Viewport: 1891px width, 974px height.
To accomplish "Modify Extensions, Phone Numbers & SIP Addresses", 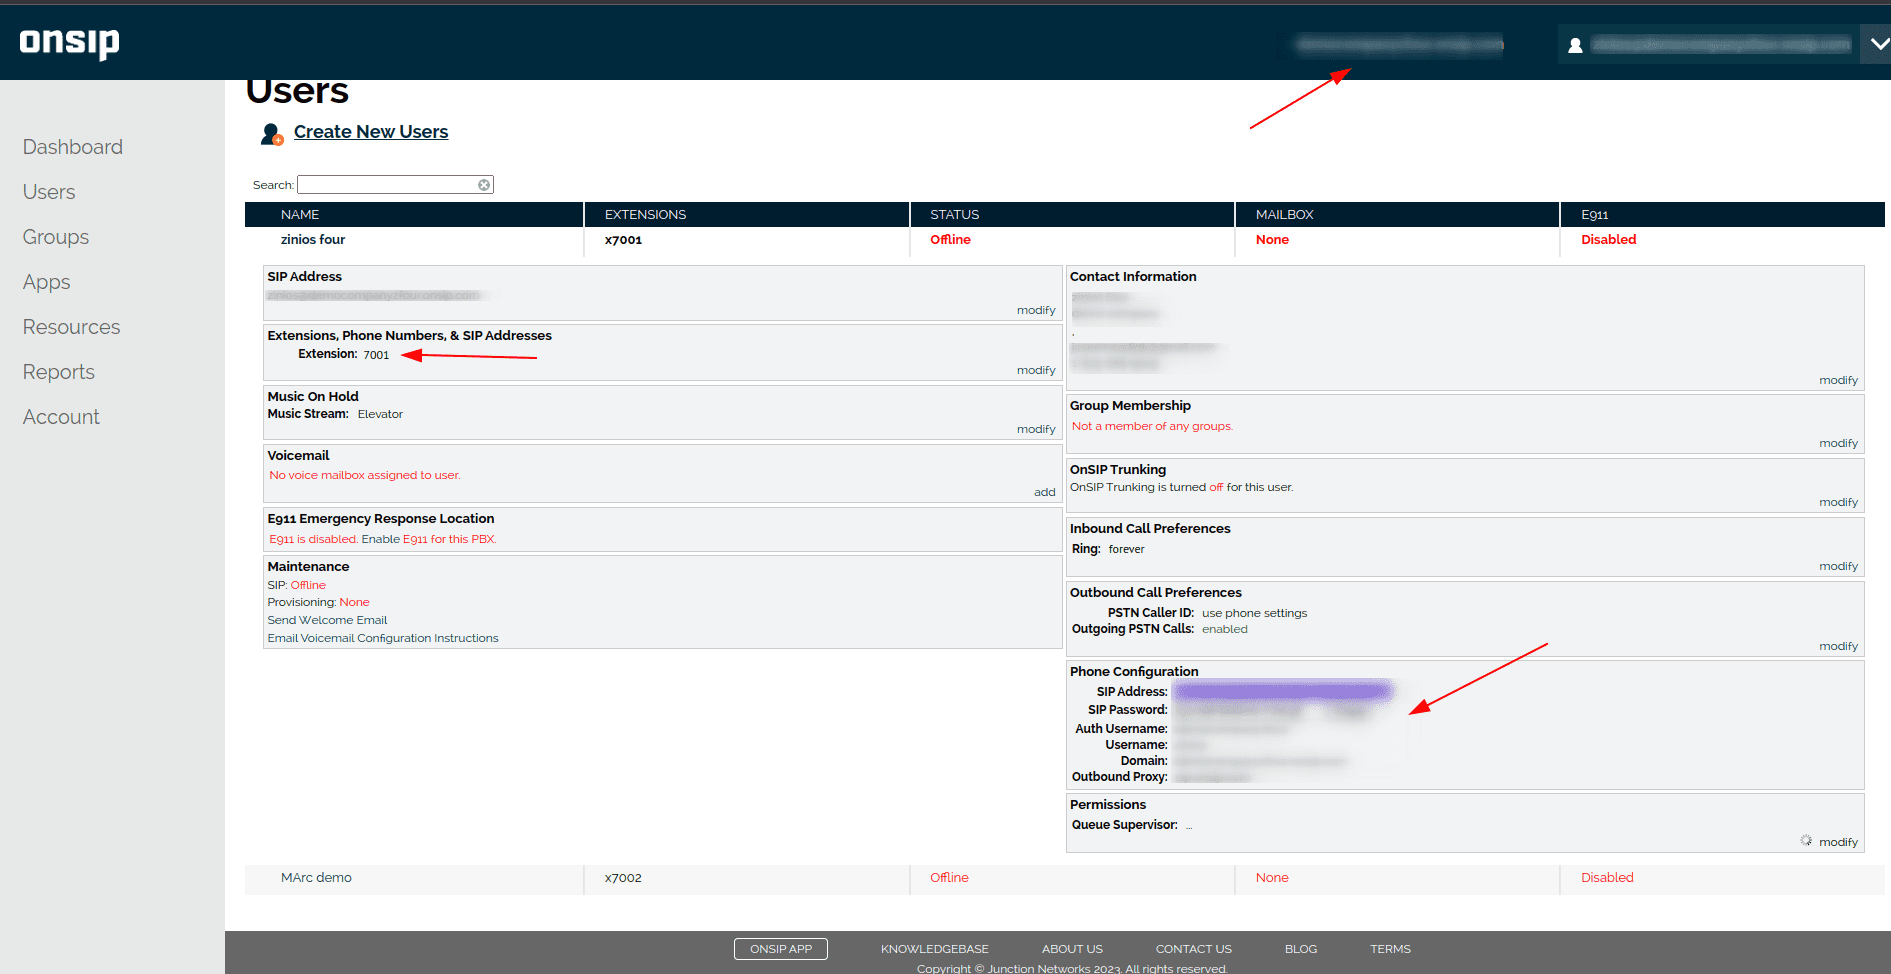I will (1036, 370).
